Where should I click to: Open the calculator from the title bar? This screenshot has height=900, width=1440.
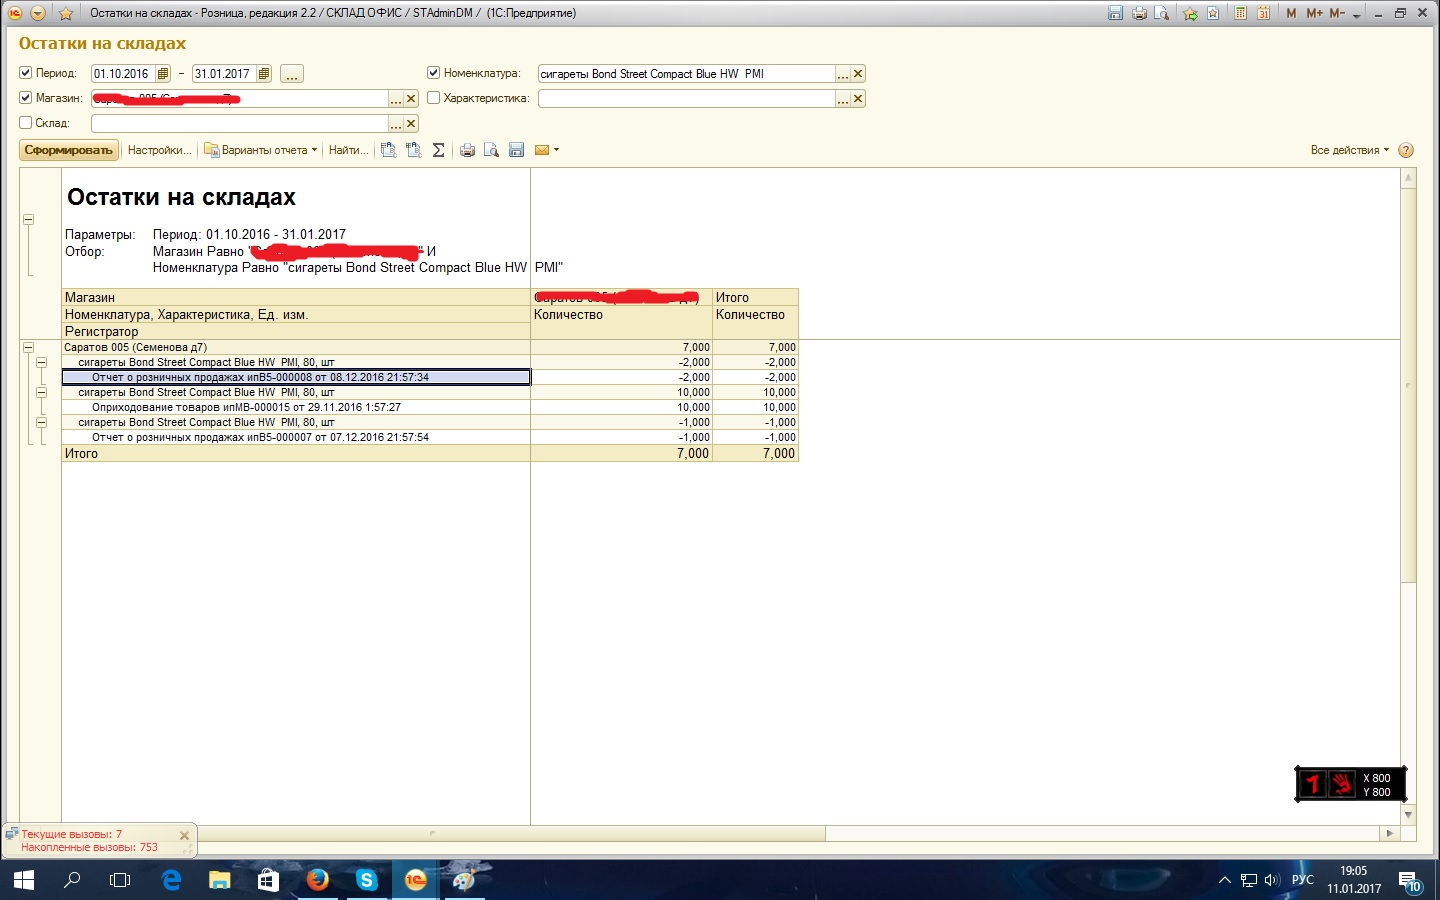pyautogui.click(x=1240, y=13)
